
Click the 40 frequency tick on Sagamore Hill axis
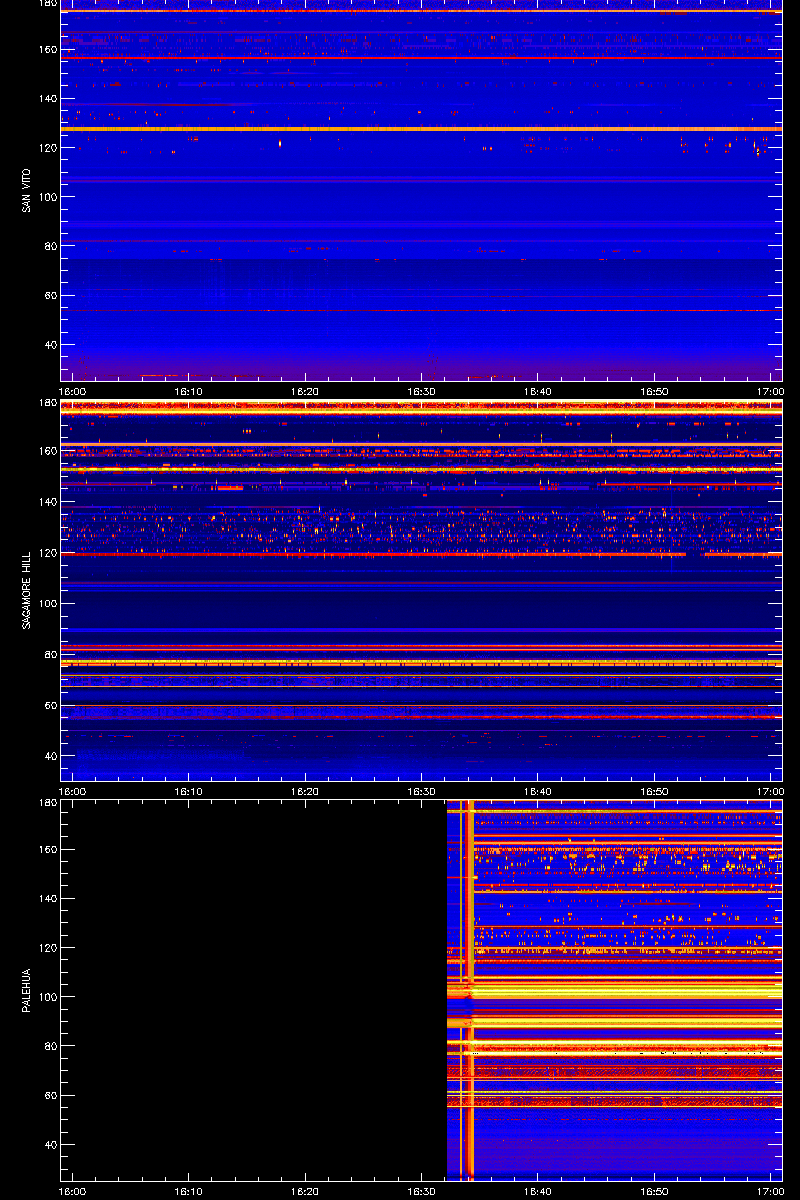(x=50, y=756)
